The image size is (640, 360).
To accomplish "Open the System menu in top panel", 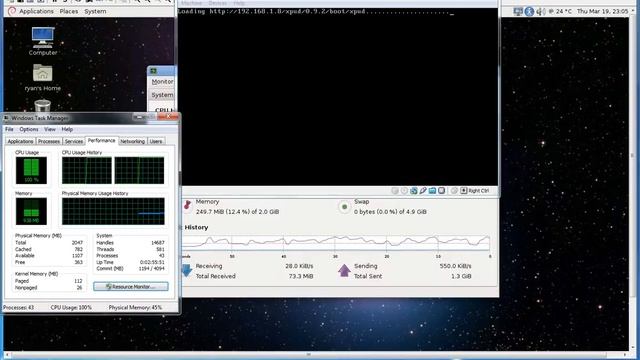I will [95, 11].
